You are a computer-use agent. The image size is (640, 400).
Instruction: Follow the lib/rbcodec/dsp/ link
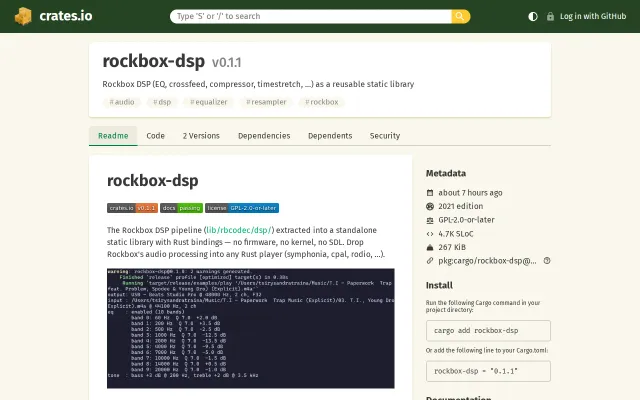tap(239, 230)
